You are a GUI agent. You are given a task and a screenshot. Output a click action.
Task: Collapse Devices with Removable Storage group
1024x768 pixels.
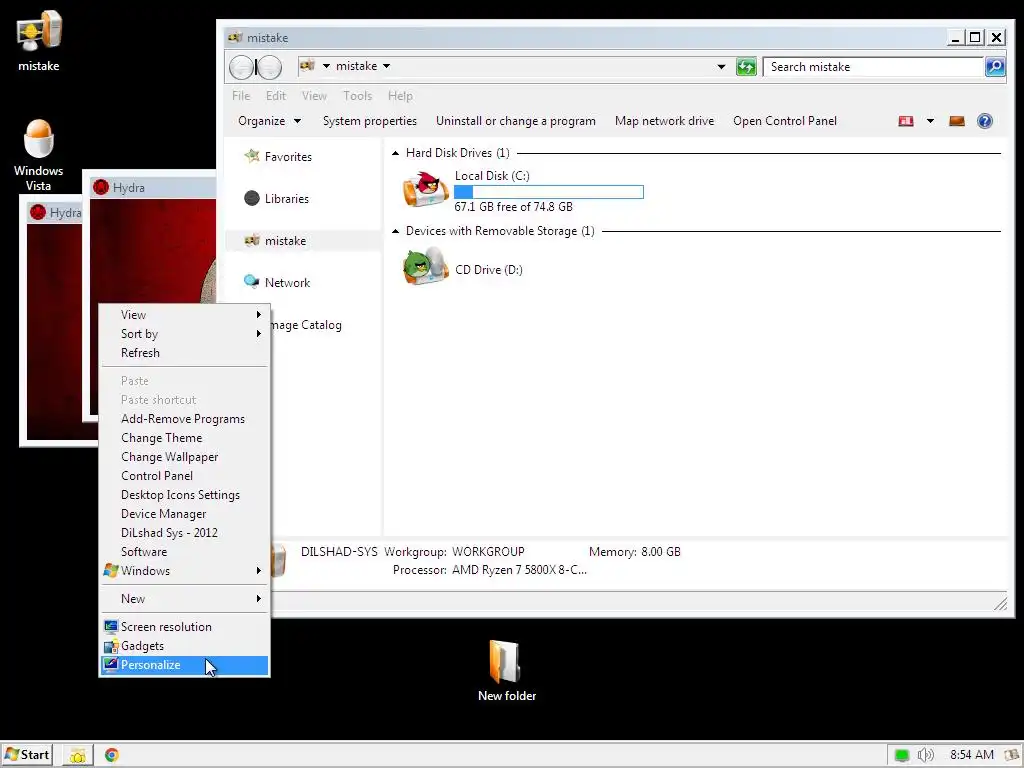(x=395, y=231)
